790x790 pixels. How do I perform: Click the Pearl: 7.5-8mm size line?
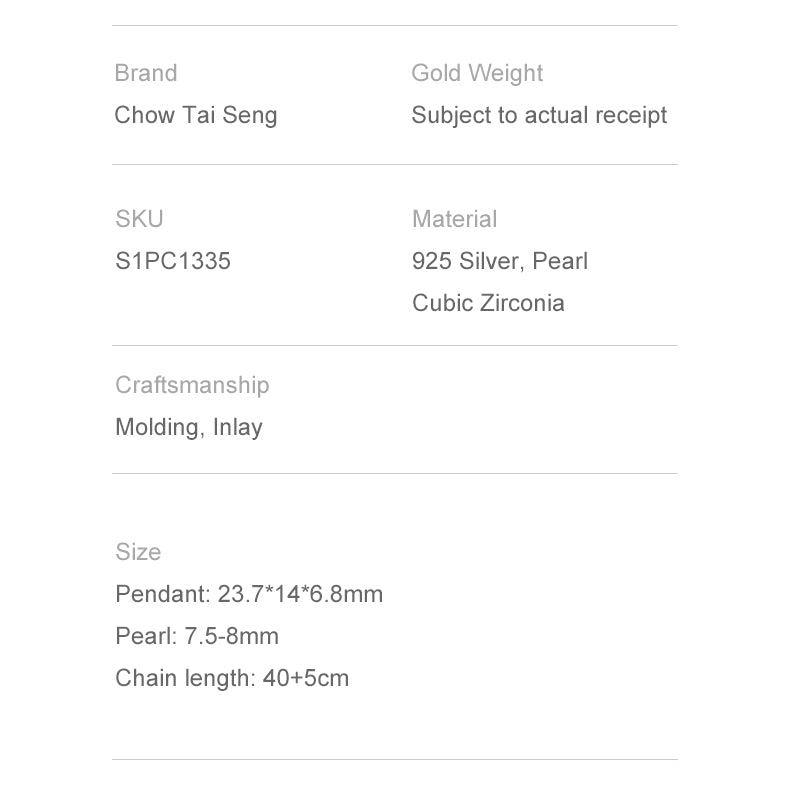pyautogui.click(x=197, y=636)
